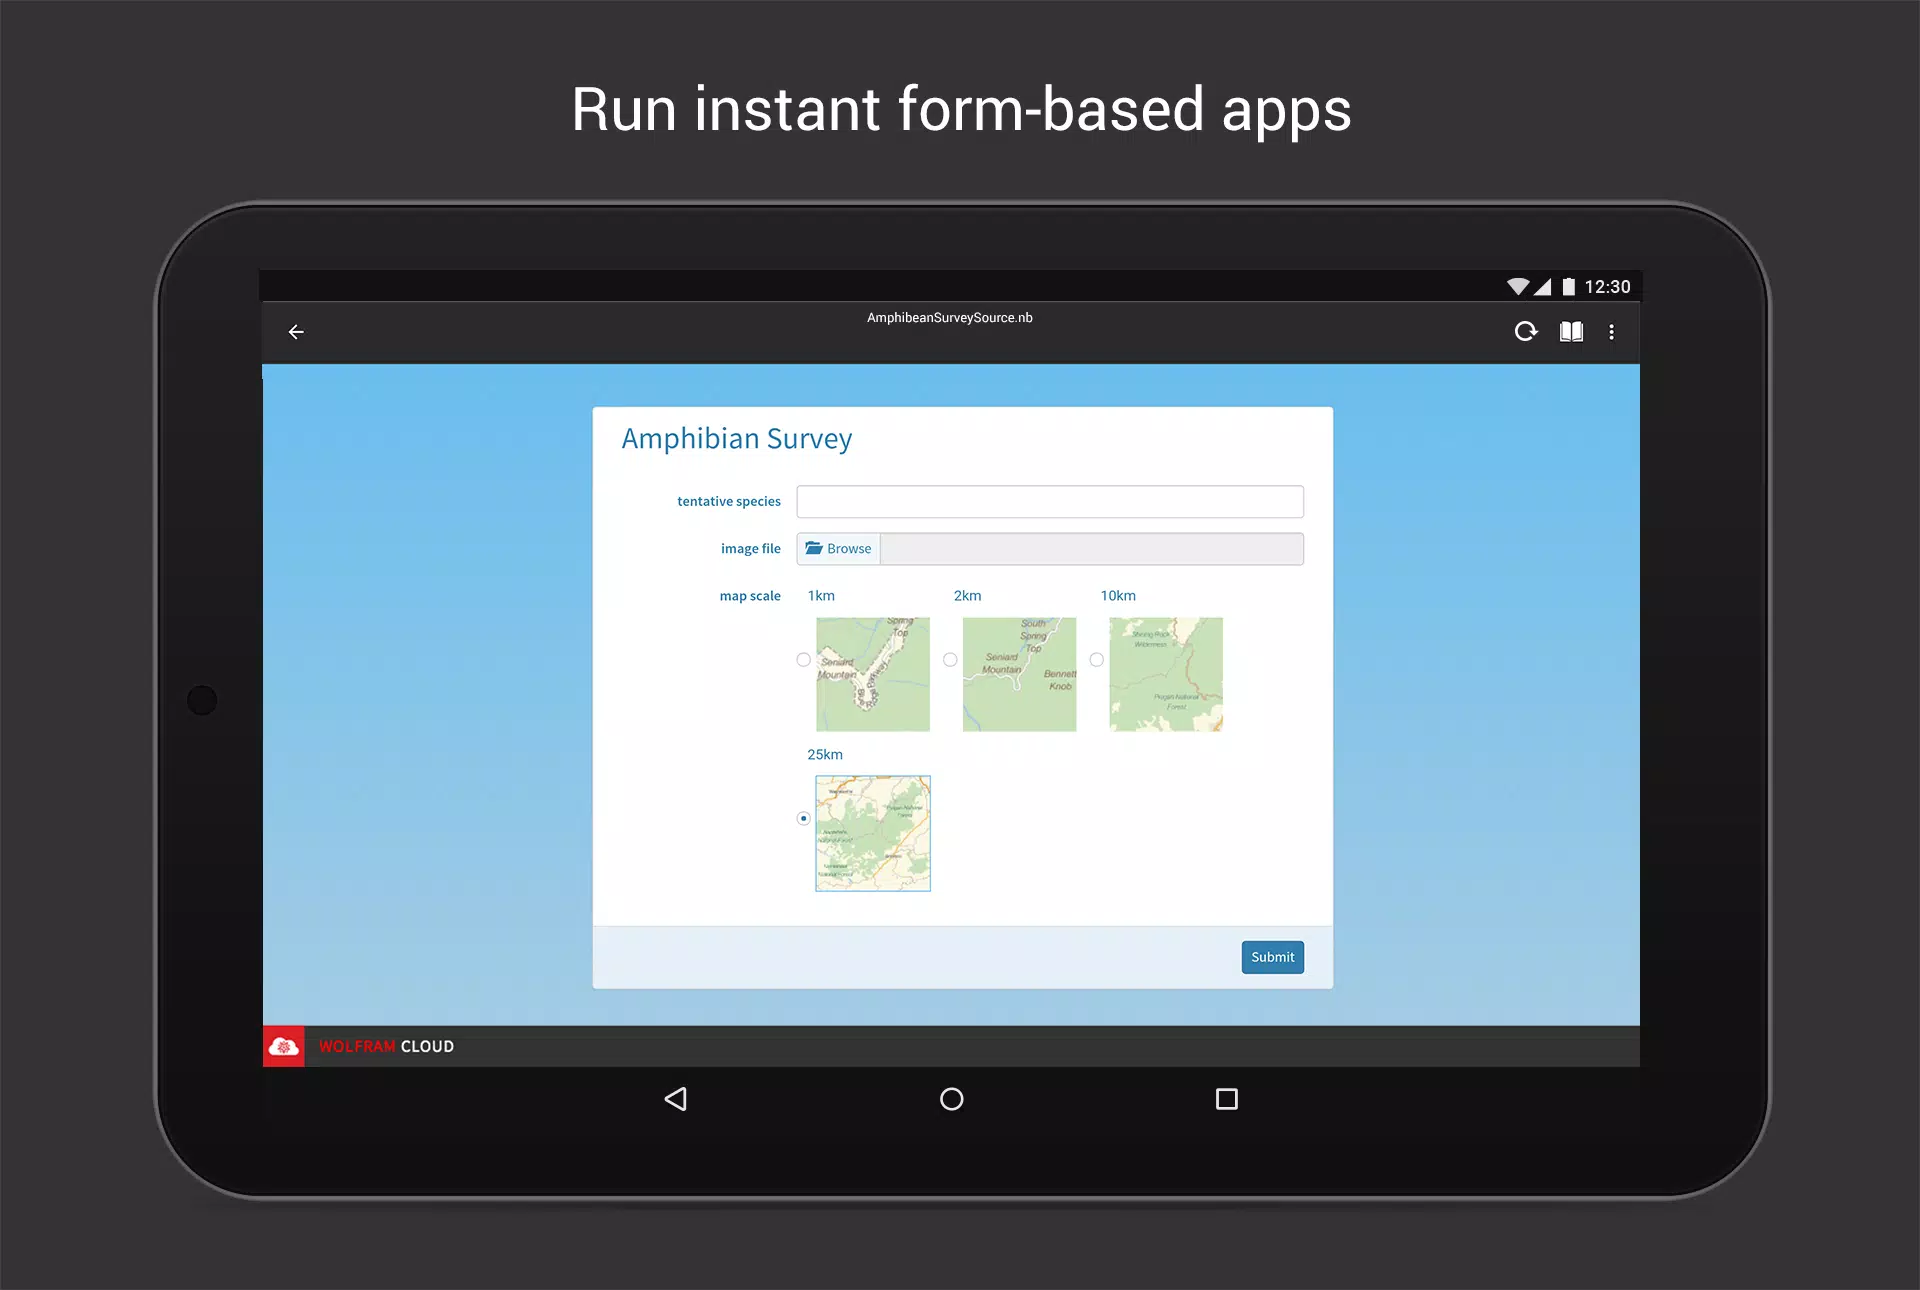Click the reload icon in the toolbar
1920x1290 pixels.
[x=1525, y=331]
